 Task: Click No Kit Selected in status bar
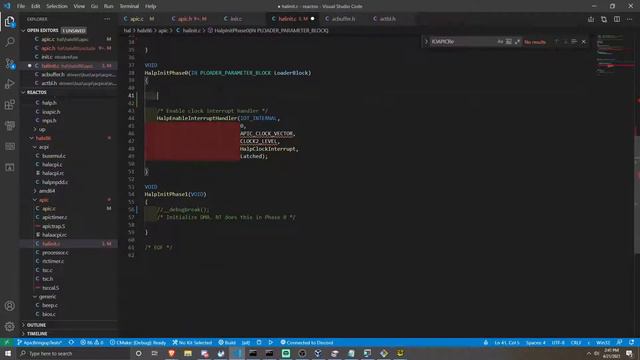[x=192, y=342]
